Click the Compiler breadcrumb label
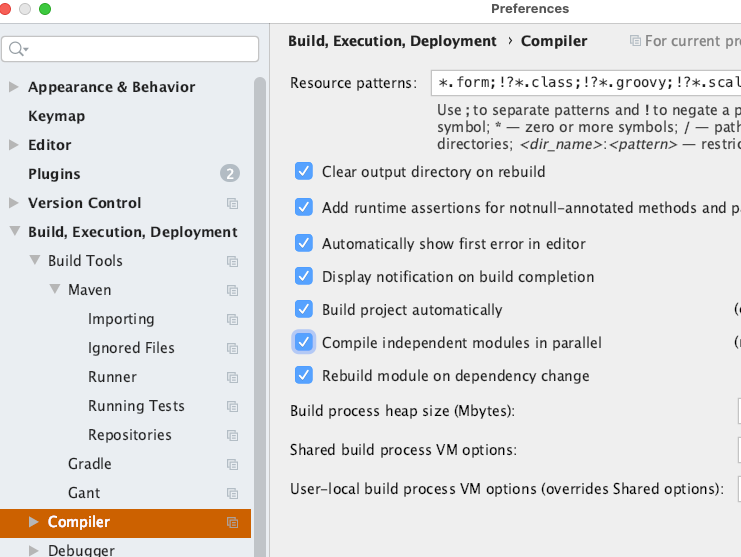 click(x=554, y=41)
